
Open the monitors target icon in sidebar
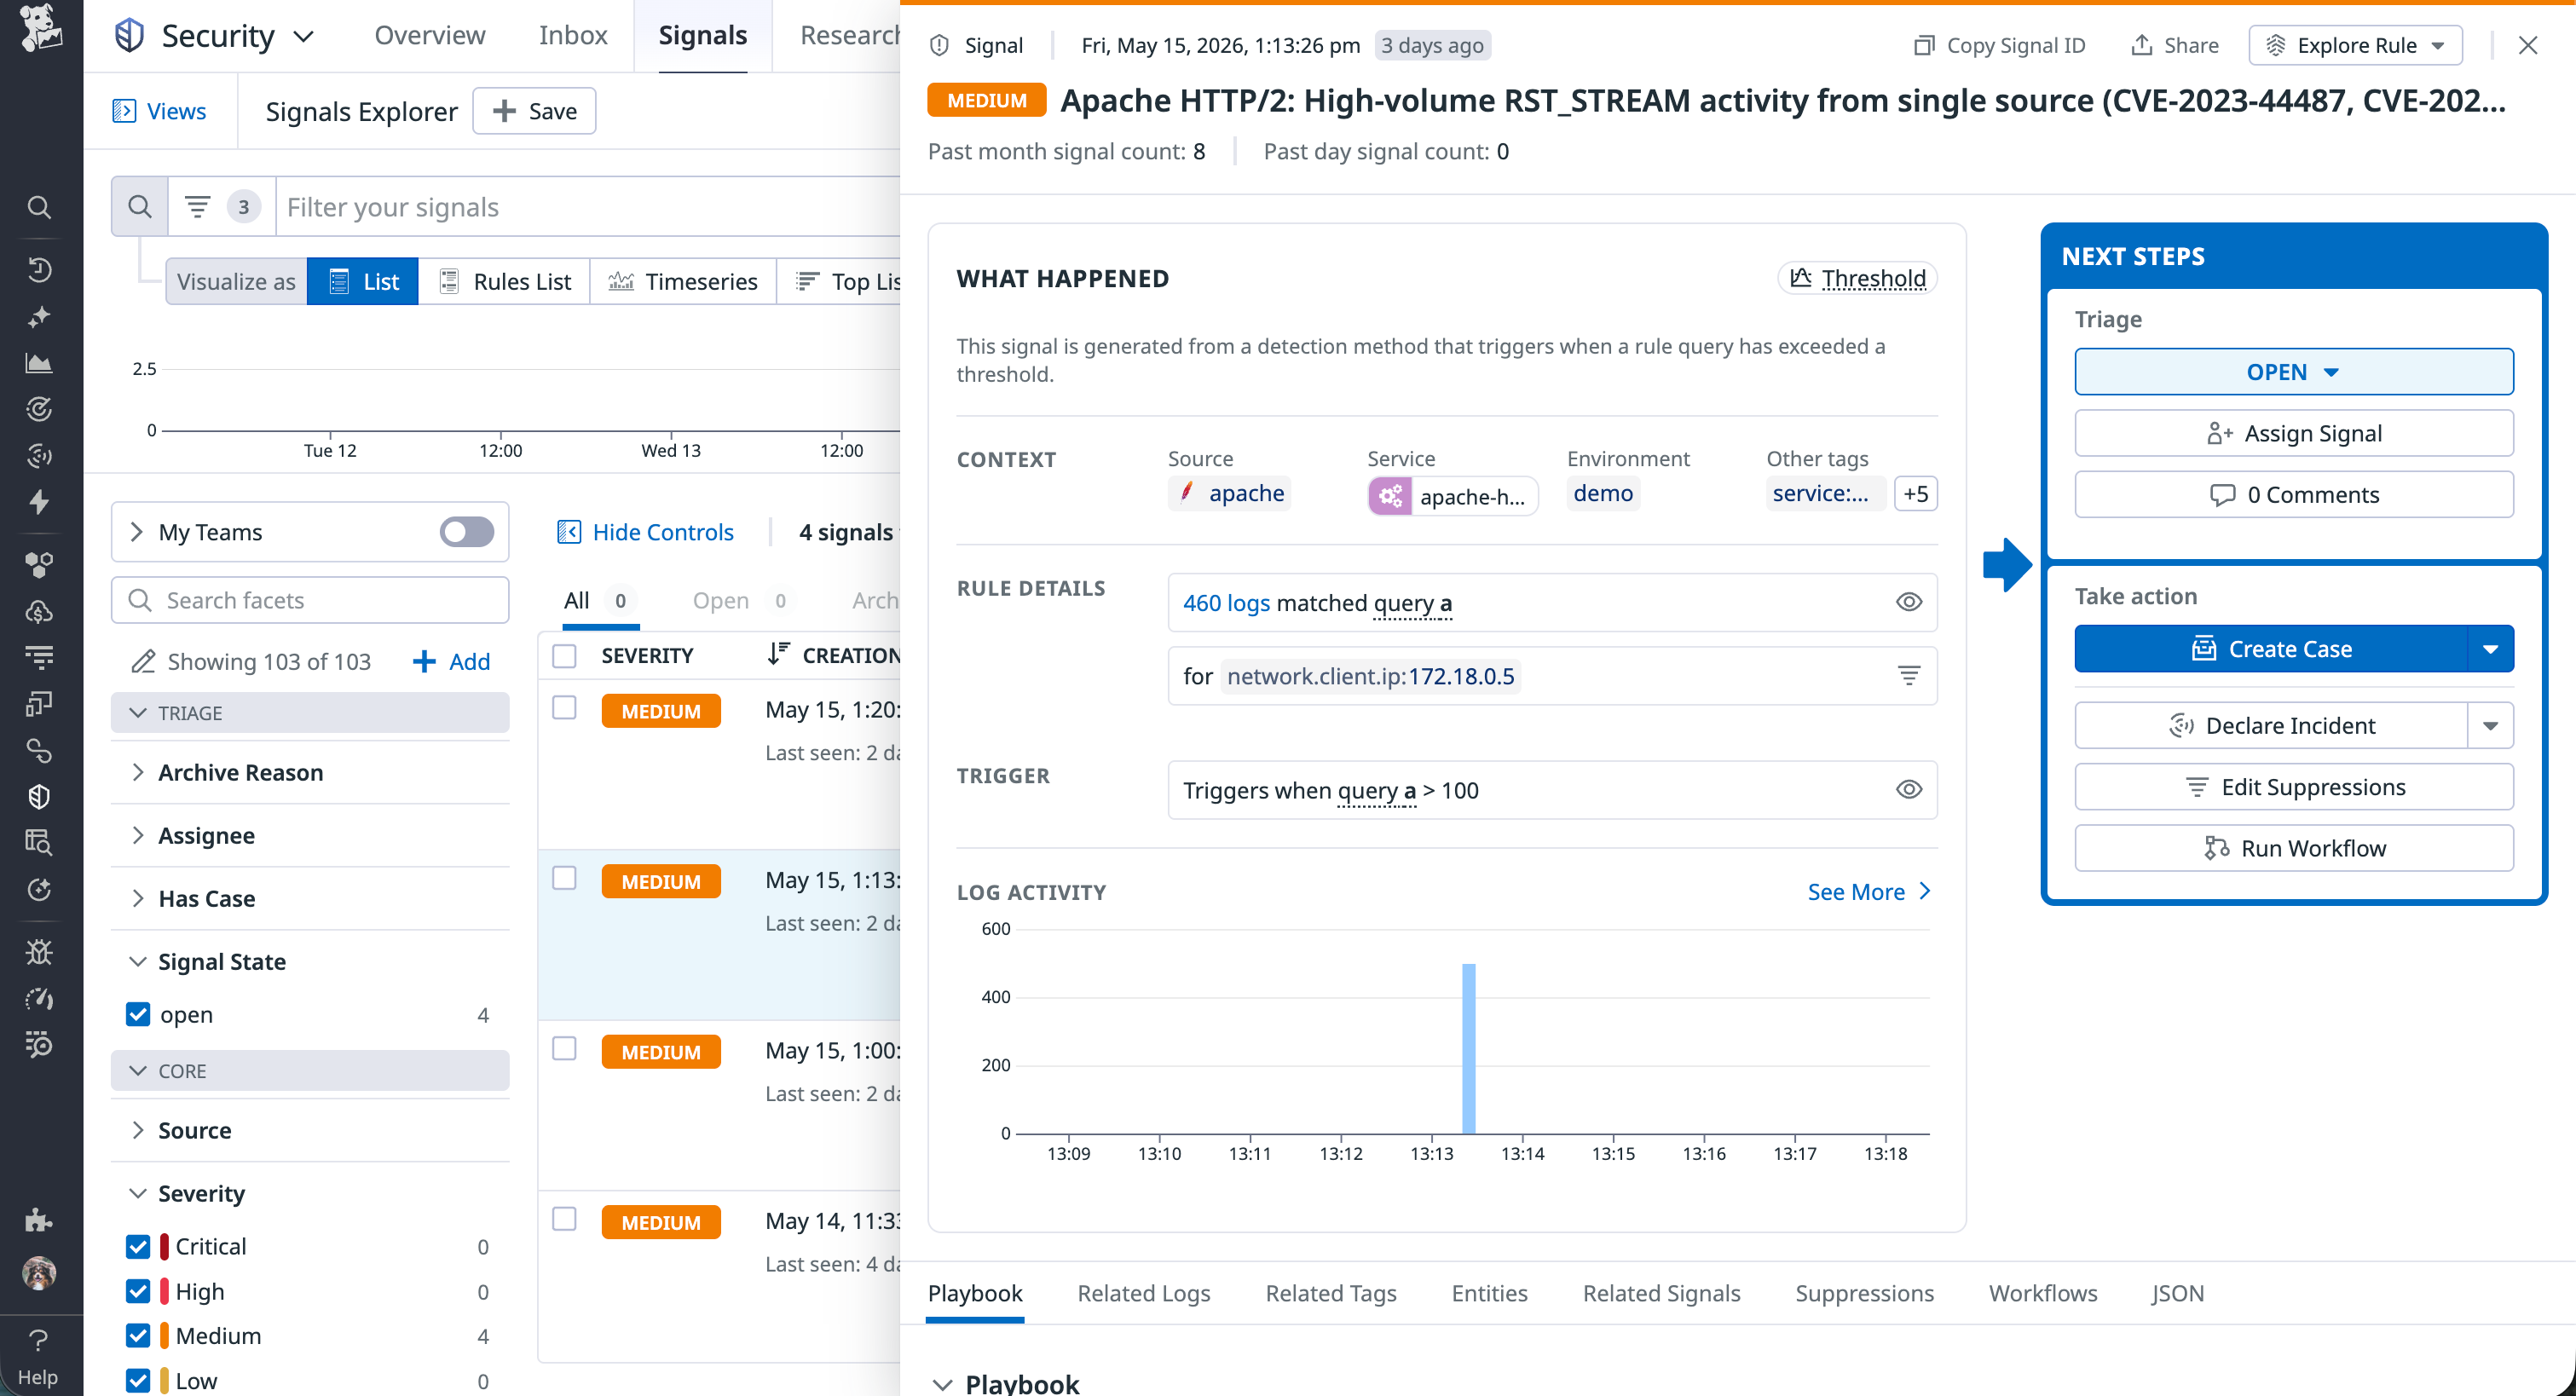tap(39, 409)
